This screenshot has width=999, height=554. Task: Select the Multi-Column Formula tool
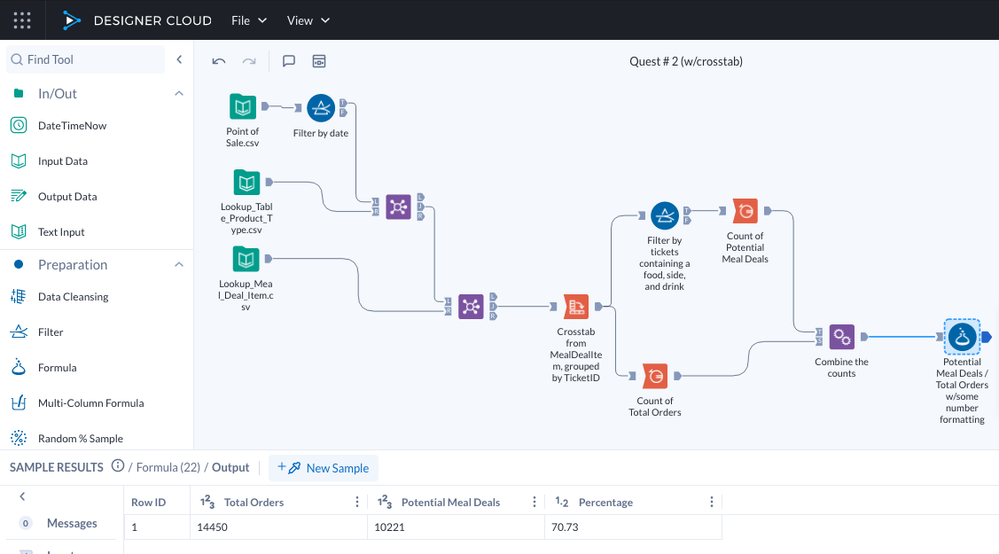[x=90, y=403]
